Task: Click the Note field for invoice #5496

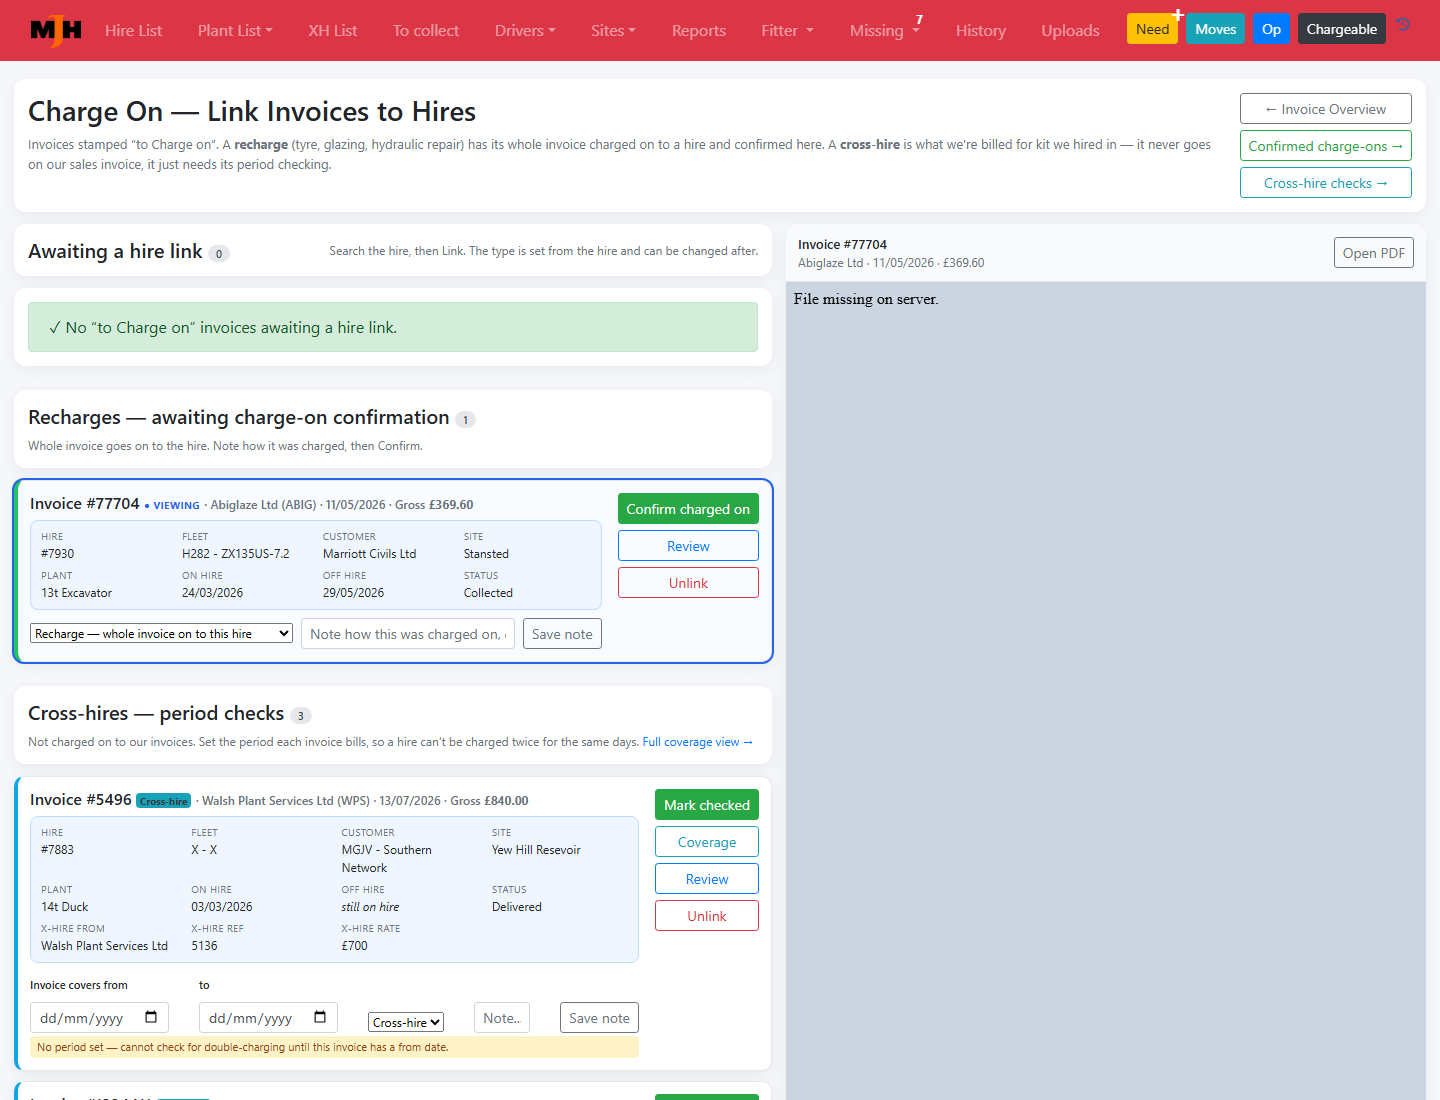Action: coord(502,1018)
